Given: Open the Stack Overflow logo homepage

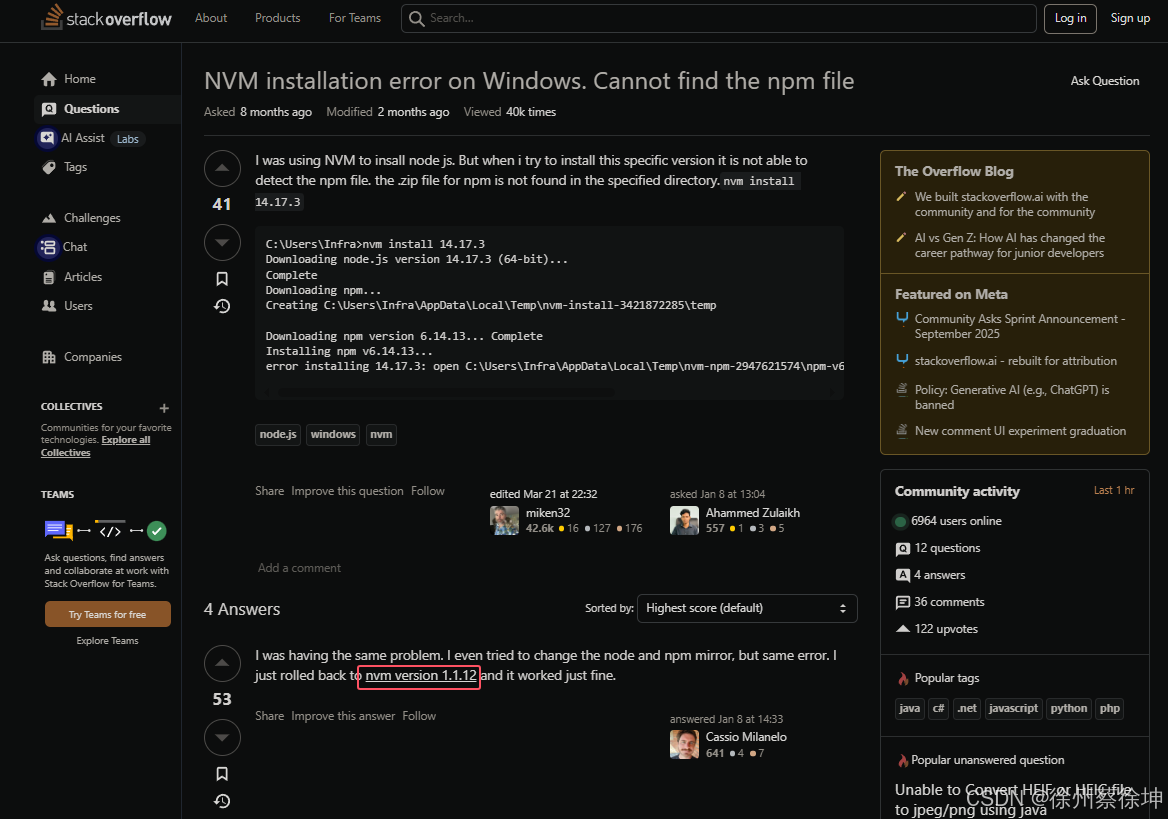Looking at the screenshot, I should click(x=106, y=18).
